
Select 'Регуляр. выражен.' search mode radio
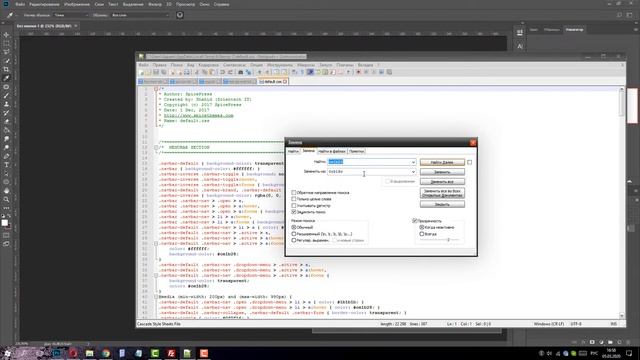294,240
